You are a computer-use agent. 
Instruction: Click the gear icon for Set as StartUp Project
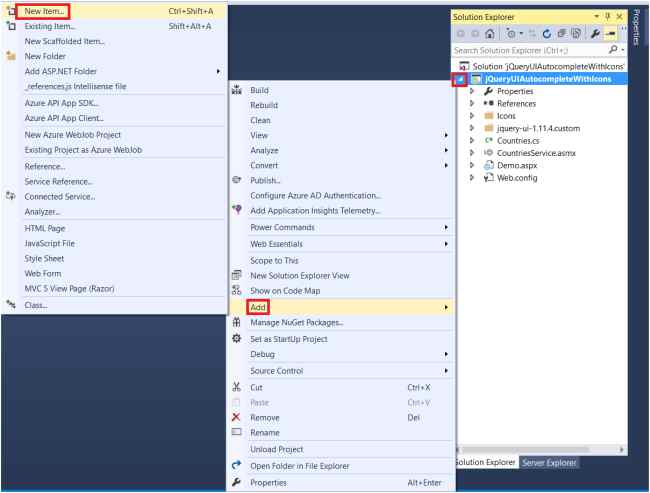tap(237, 338)
